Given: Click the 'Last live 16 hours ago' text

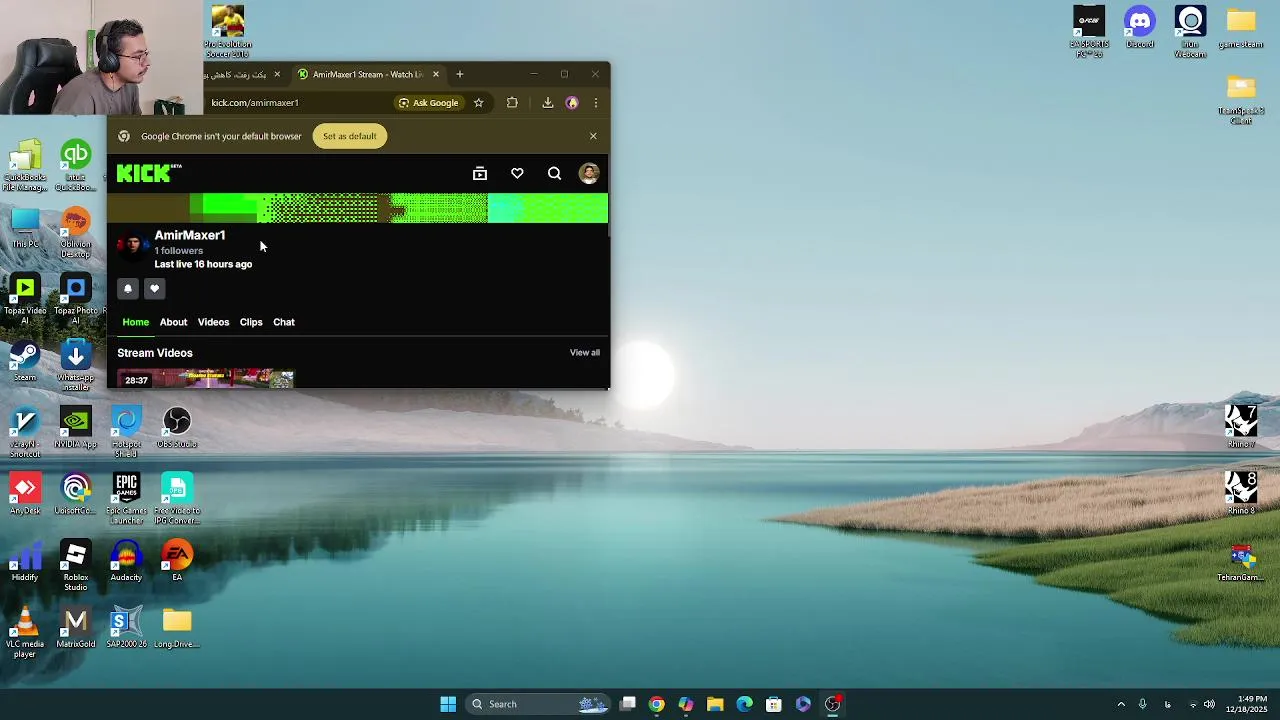Looking at the screenshot, I should (203, 264).
